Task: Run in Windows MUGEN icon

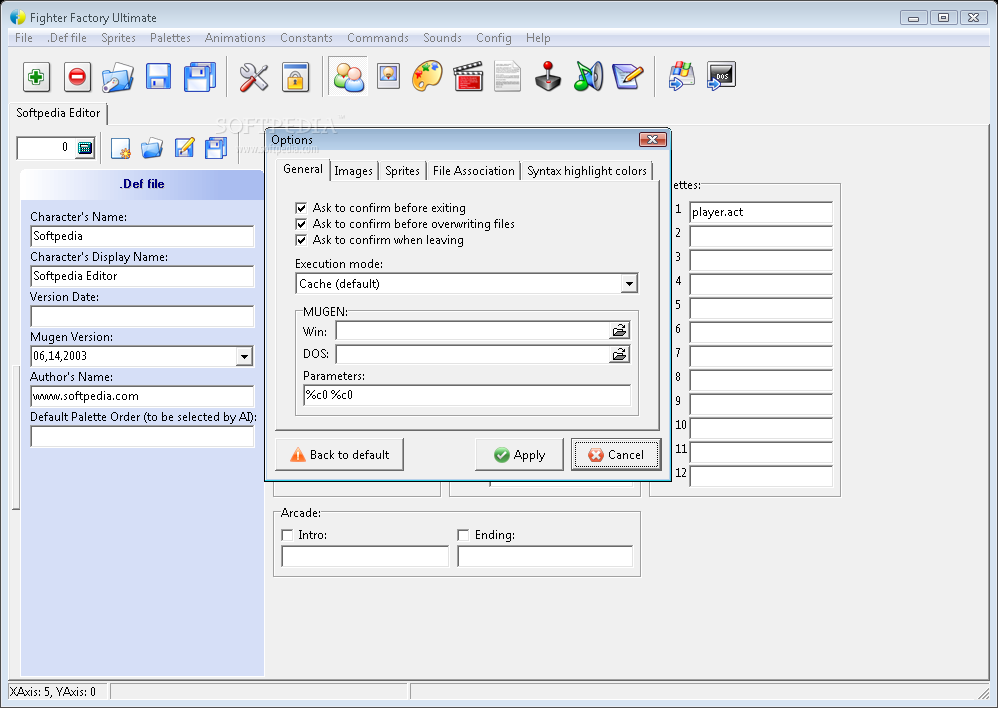Action: [682, 77]
